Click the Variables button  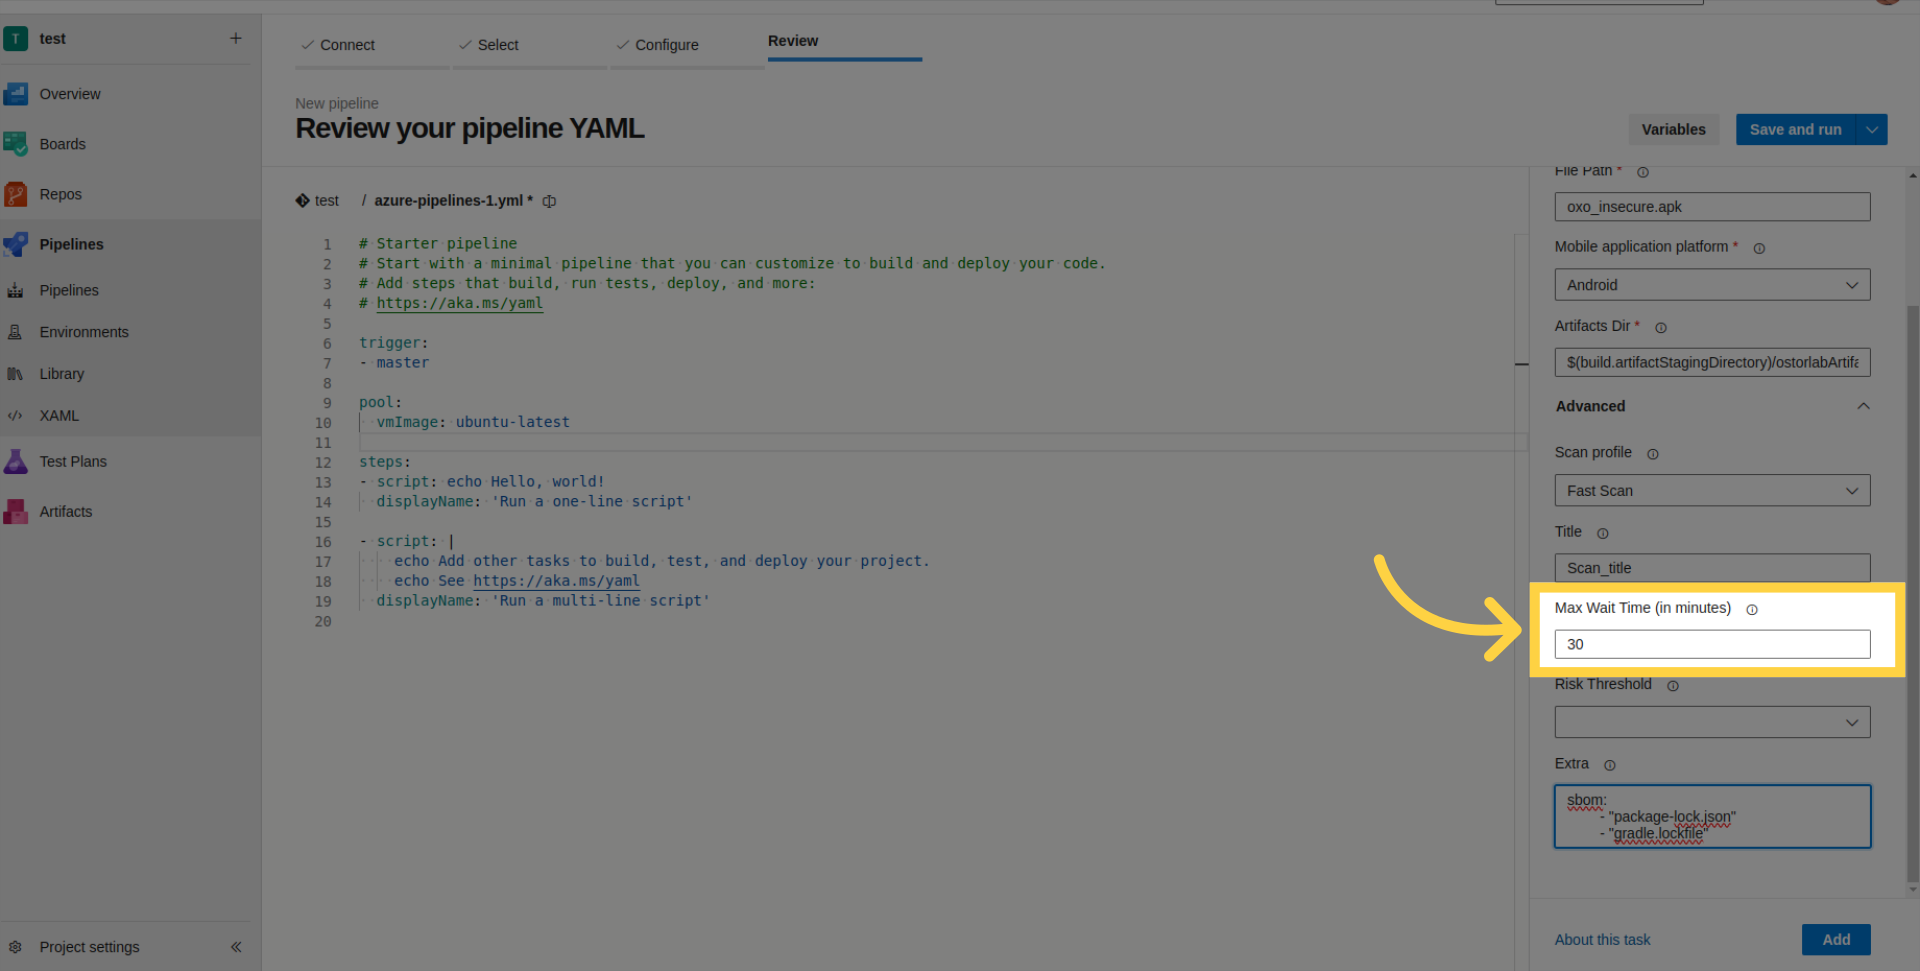(x=1673, y=130)
